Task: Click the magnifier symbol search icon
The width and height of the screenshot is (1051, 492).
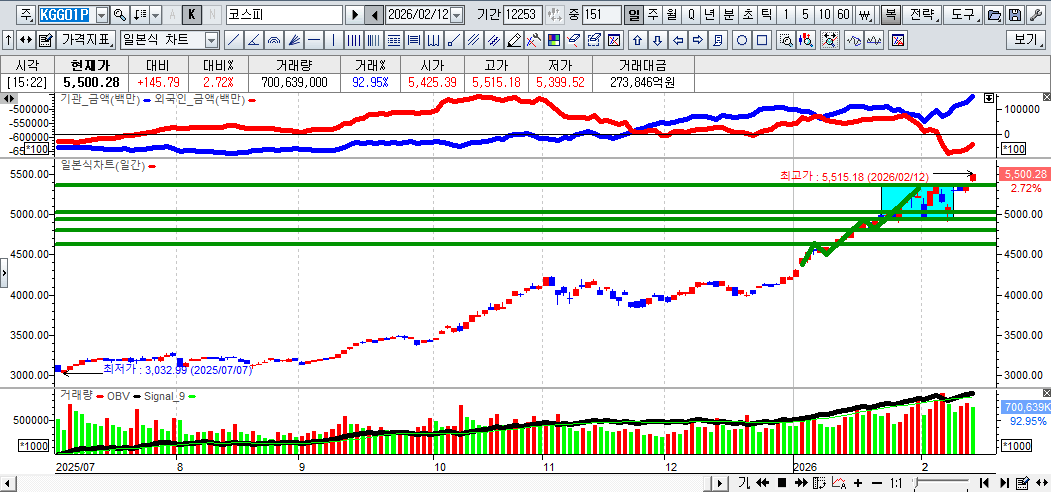Action: [120, 15]
